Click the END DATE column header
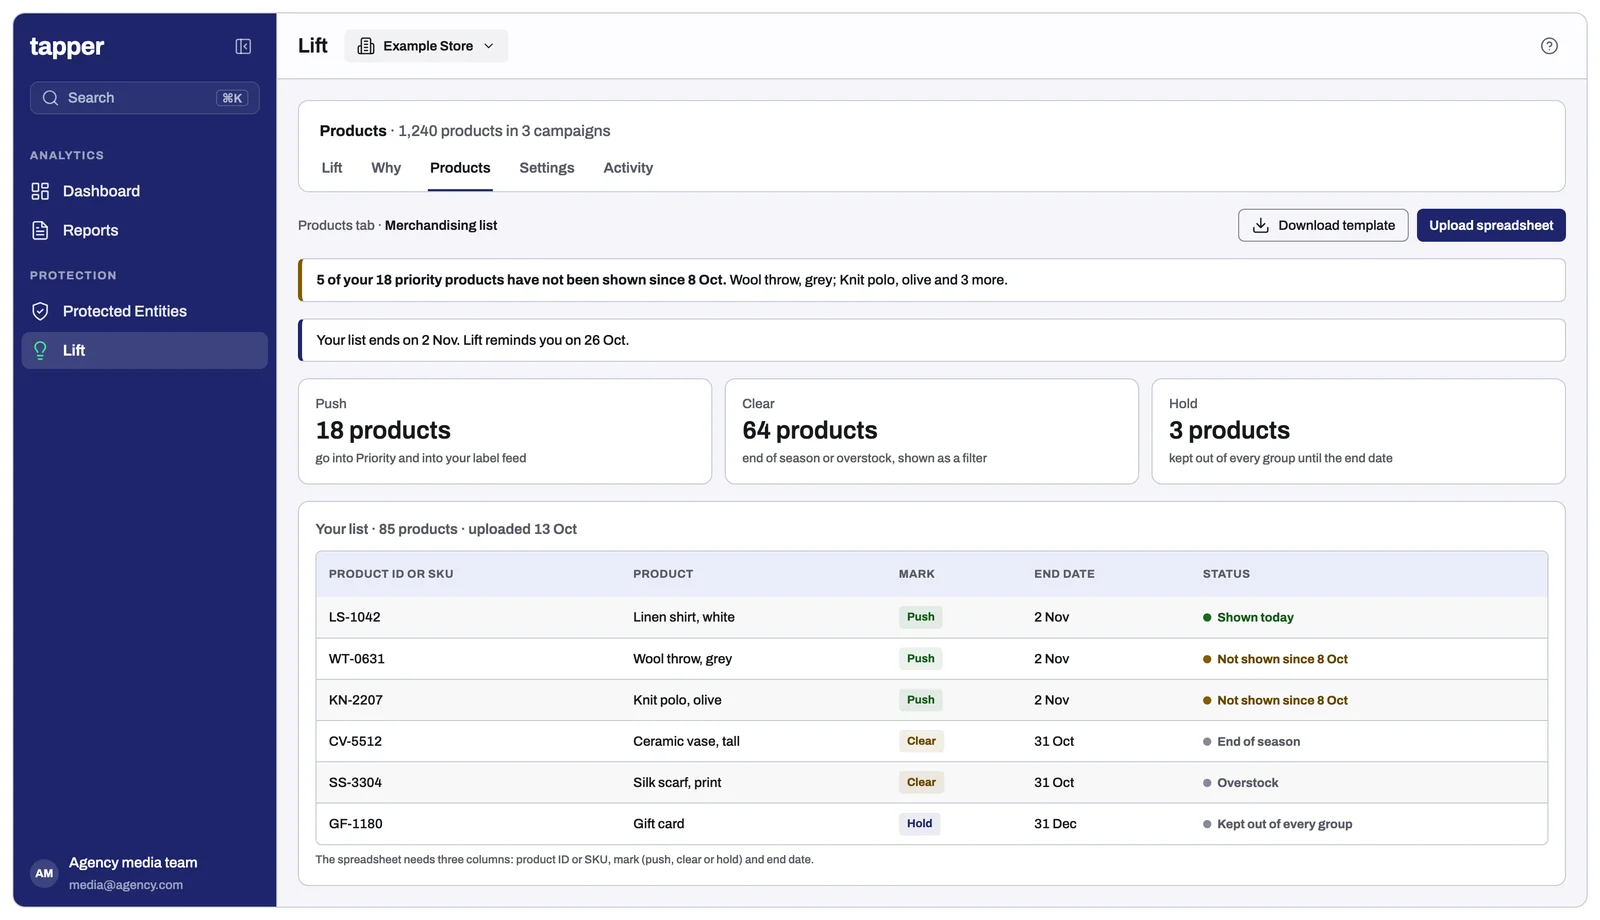 1064,574
